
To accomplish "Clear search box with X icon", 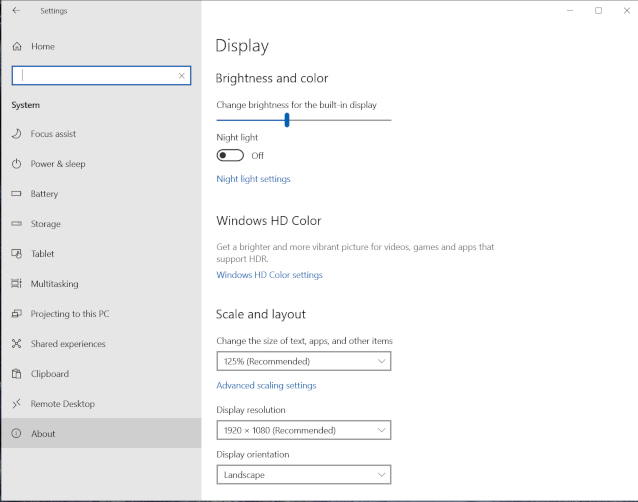I will coord(182,75).
